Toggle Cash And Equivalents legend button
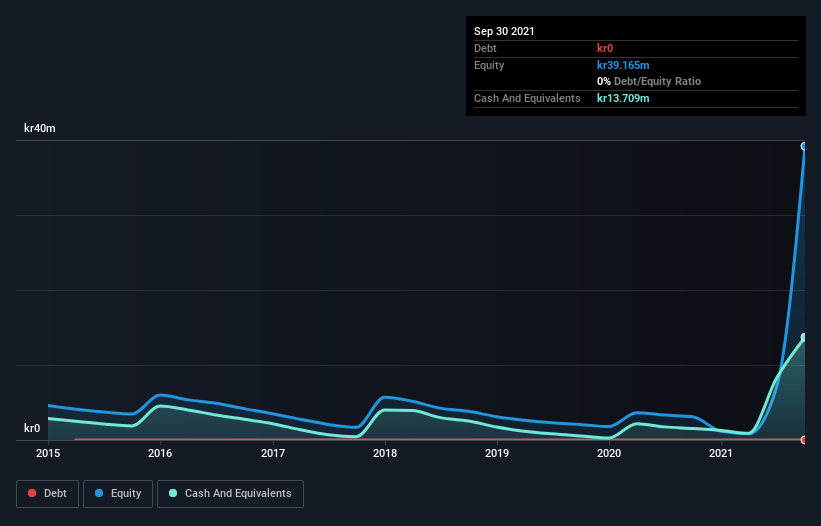Image resolution: width=821 pixels, height=526 pixels. (x=230, y=494)
